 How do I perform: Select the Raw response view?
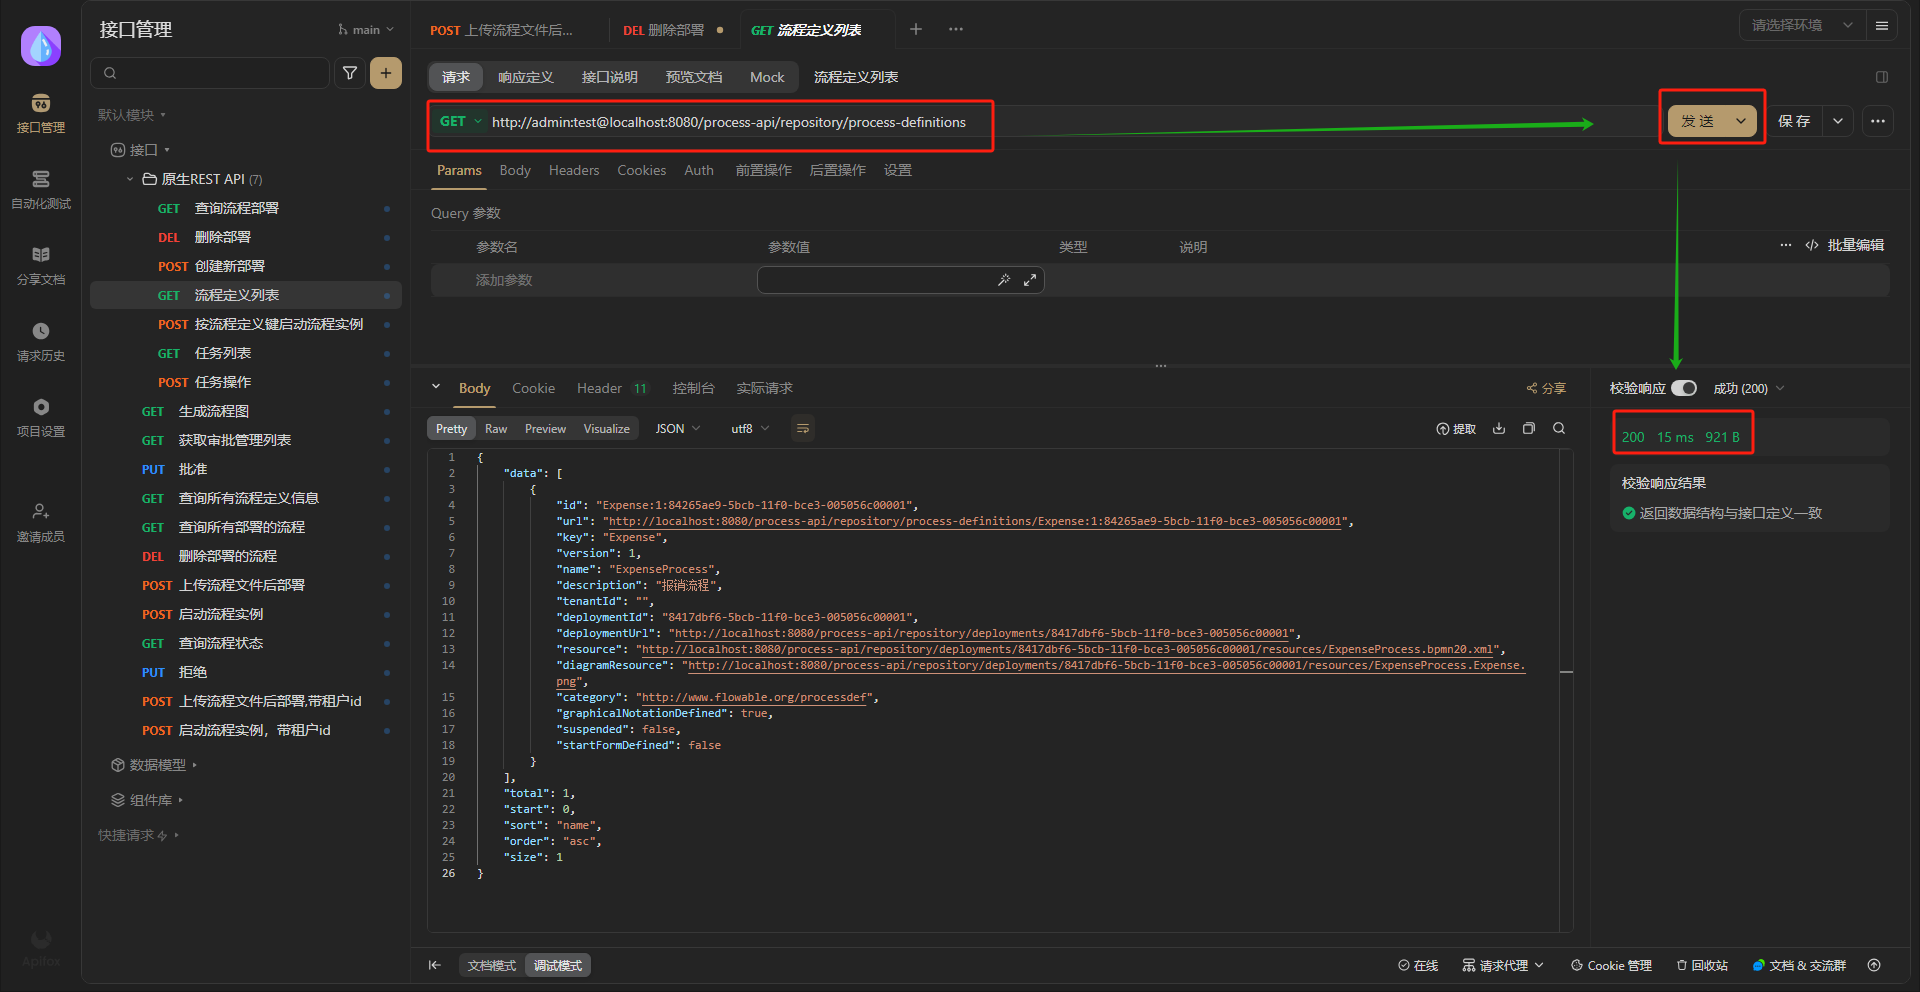click(496, 429)
